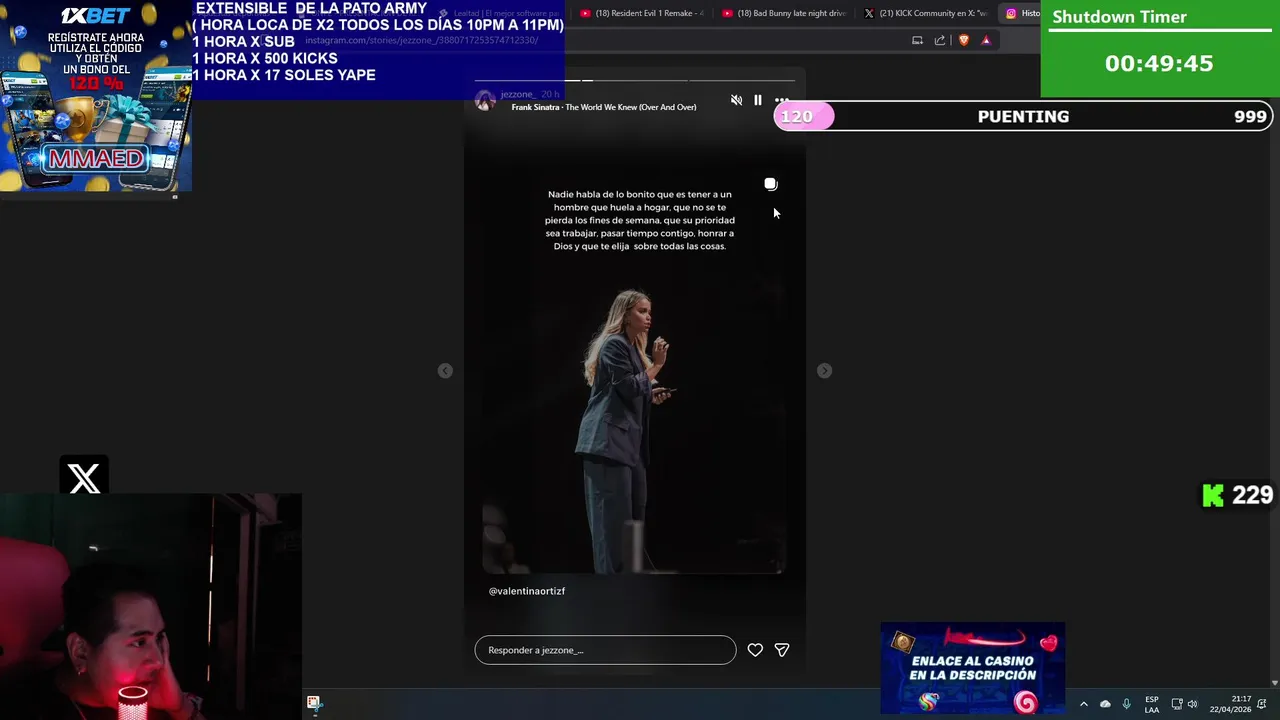Open the network tray icon
The image size is (1280, 720).
click(x=1176, y=704)
